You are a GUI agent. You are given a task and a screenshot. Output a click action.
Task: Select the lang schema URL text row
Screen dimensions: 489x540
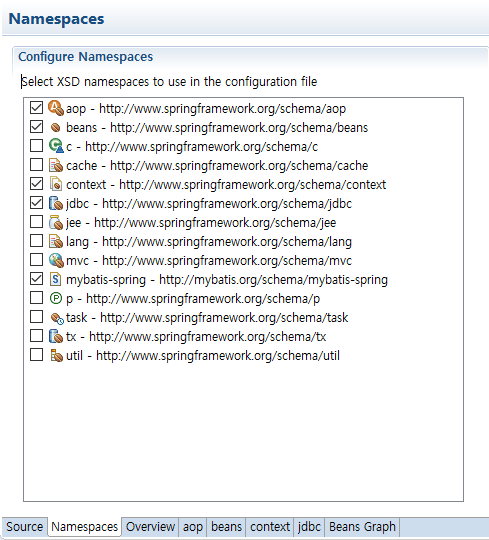tap(209, 241)
